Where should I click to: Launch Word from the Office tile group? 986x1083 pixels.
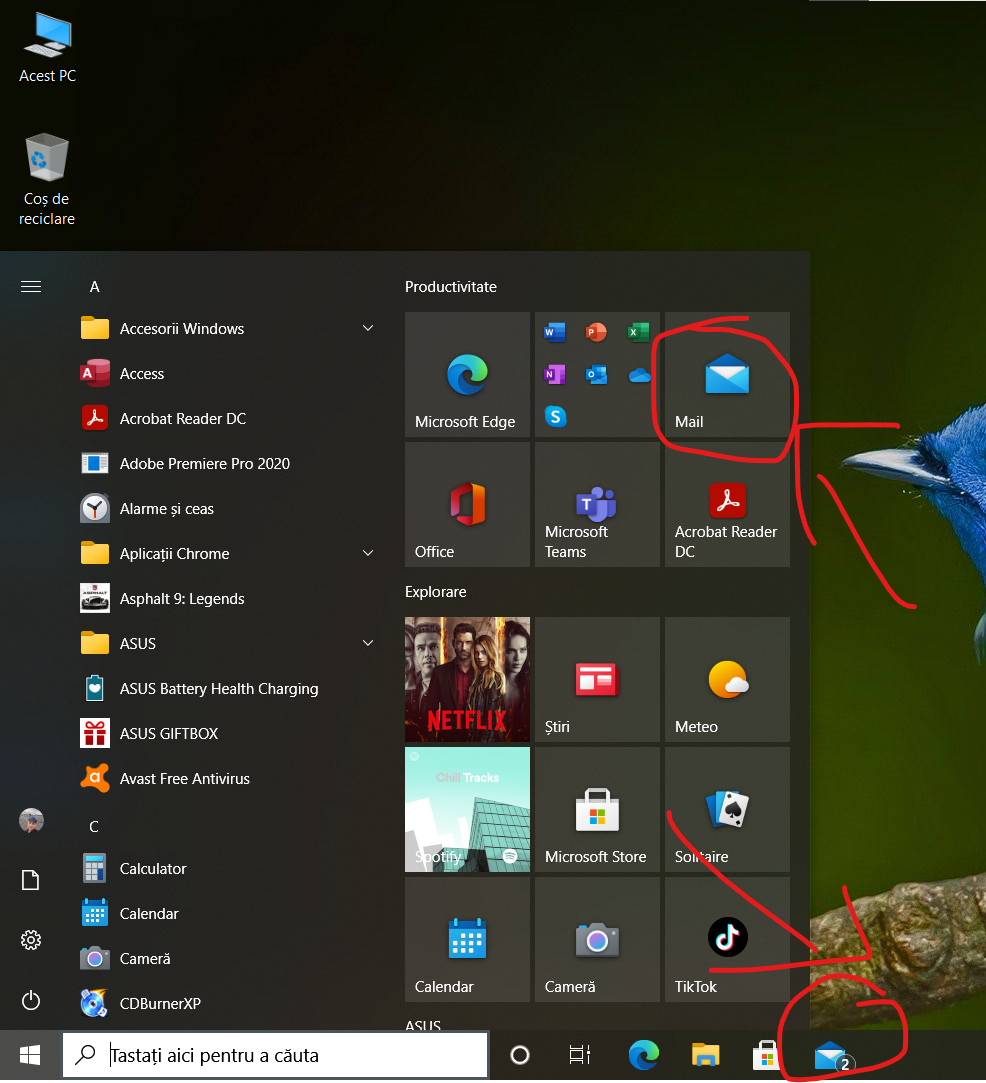click(554, 332)
